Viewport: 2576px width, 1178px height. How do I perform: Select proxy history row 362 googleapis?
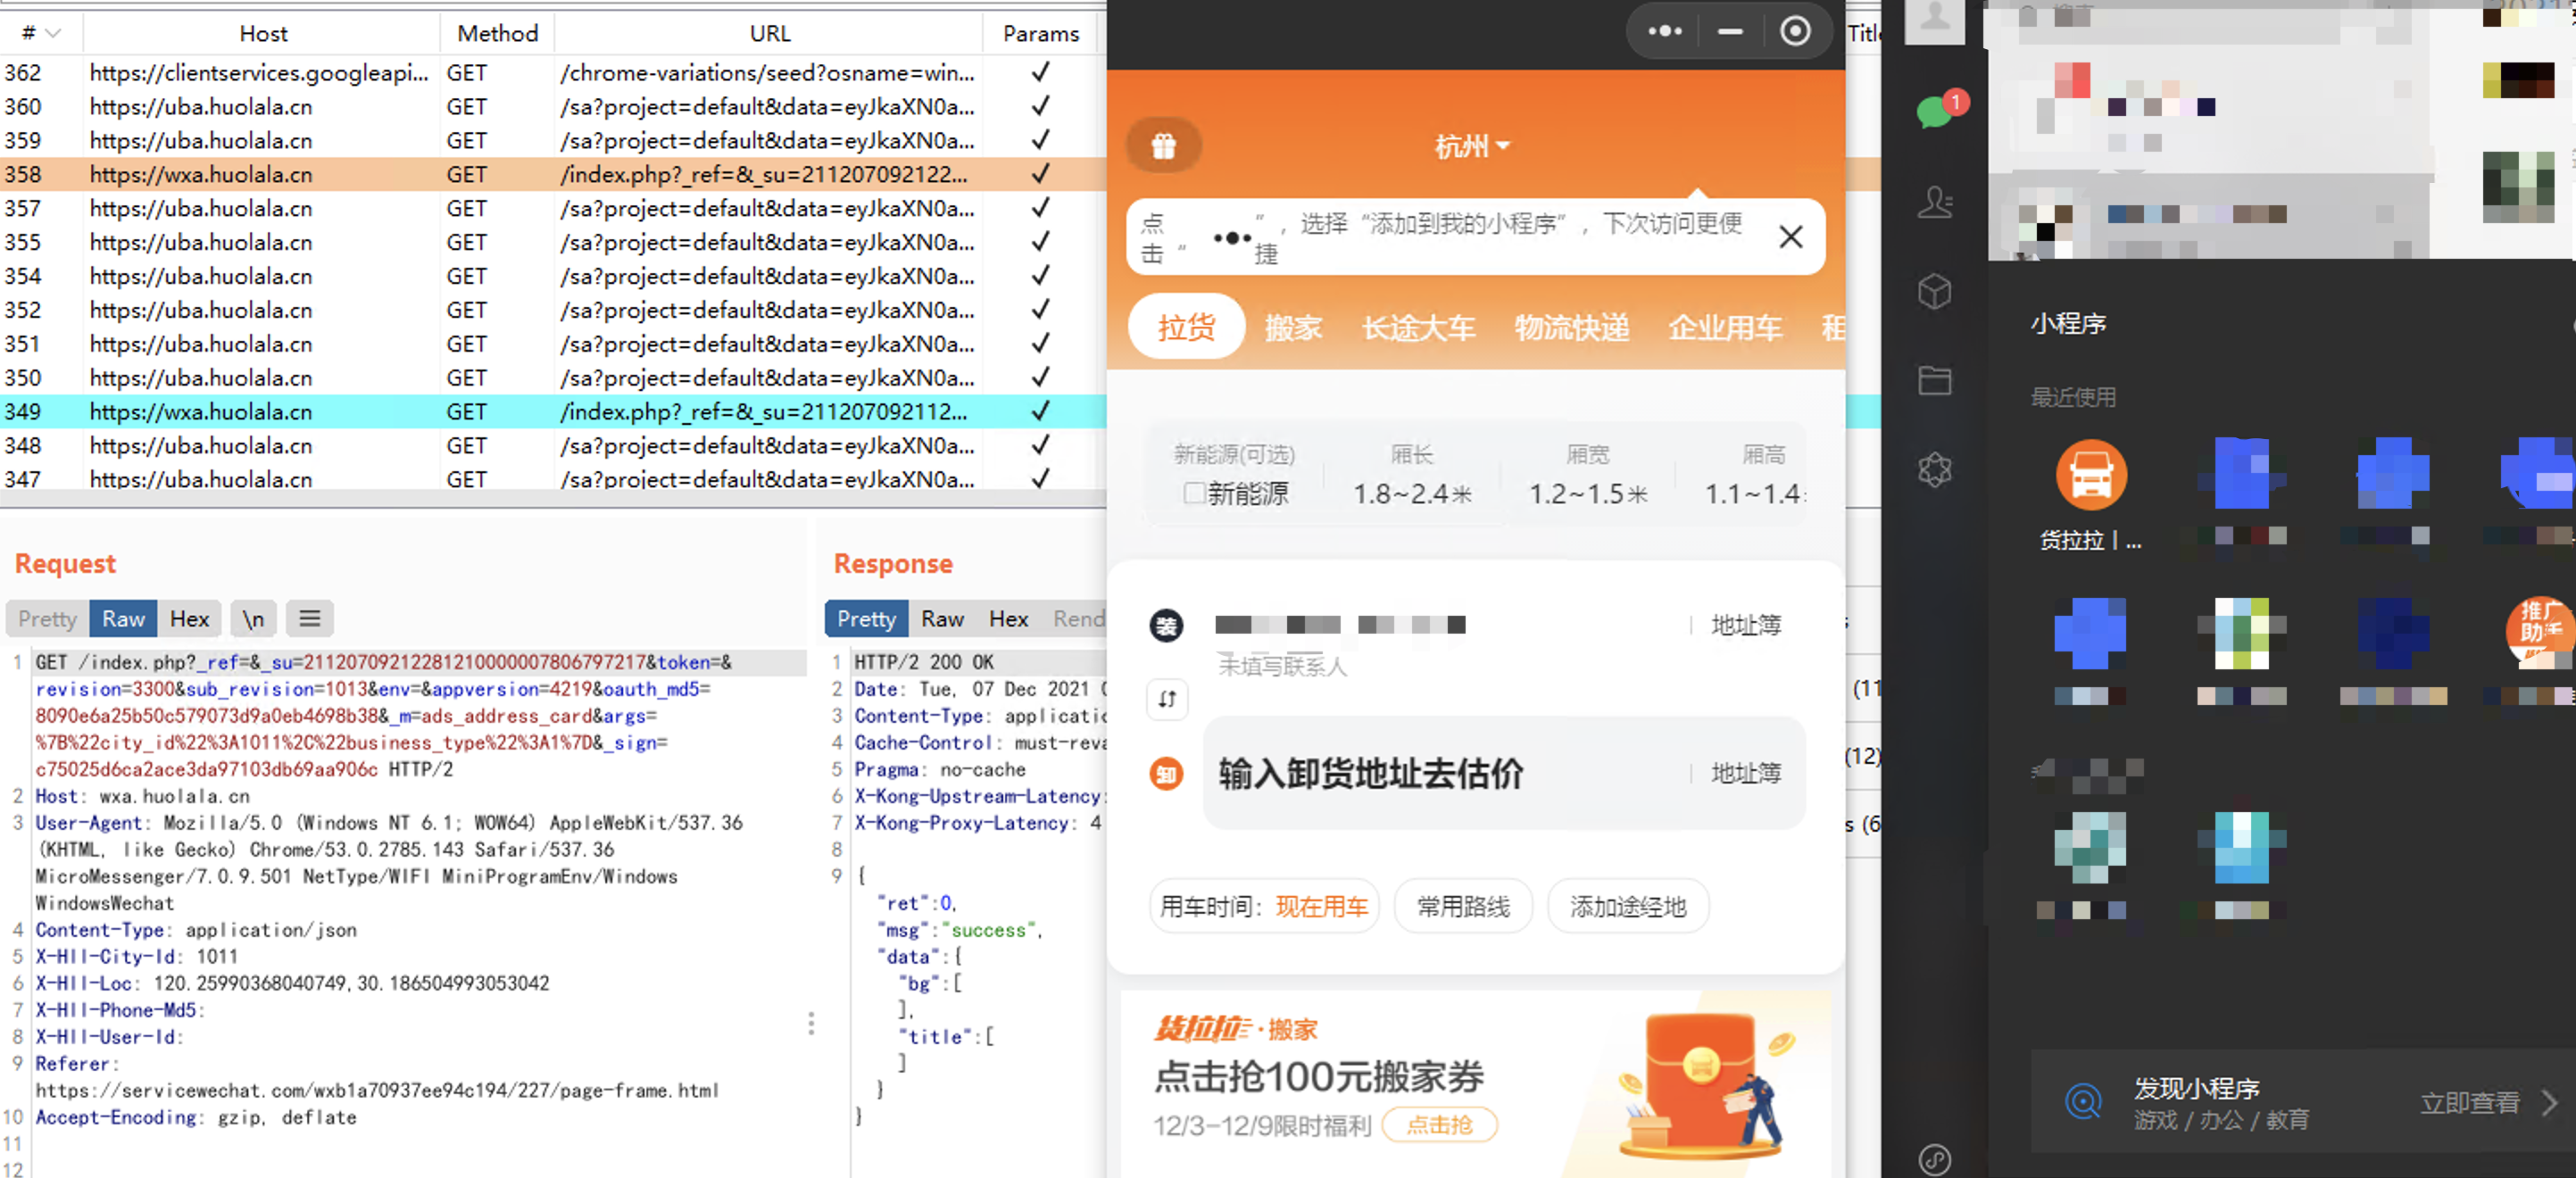click(552, 73)
